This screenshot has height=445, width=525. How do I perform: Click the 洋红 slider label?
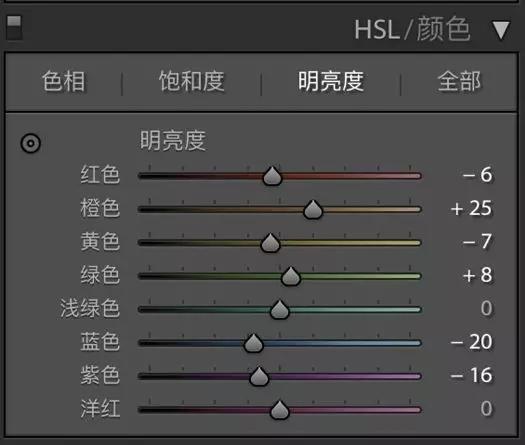pos(100,408)
